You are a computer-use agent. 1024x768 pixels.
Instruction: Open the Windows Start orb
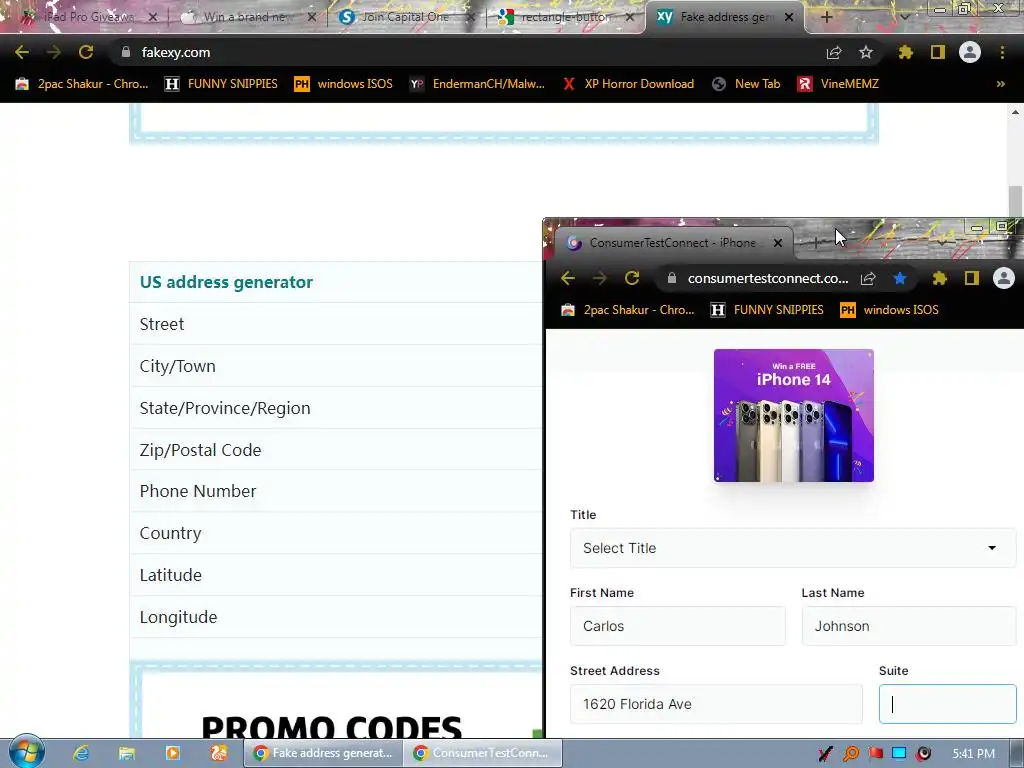tap(26, 752)
